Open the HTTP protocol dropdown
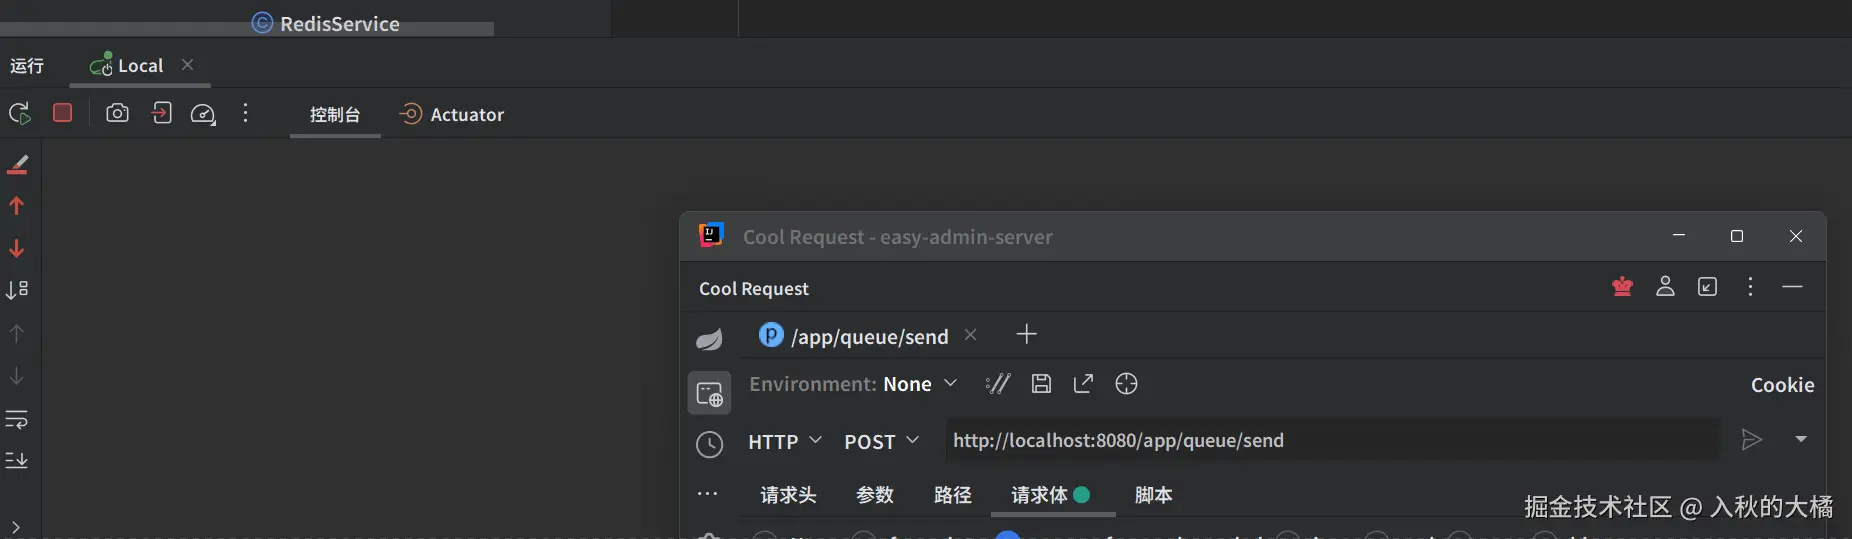Image resolution: width=1852 pixels, height=539 pixels. click(x=785, y=441)
